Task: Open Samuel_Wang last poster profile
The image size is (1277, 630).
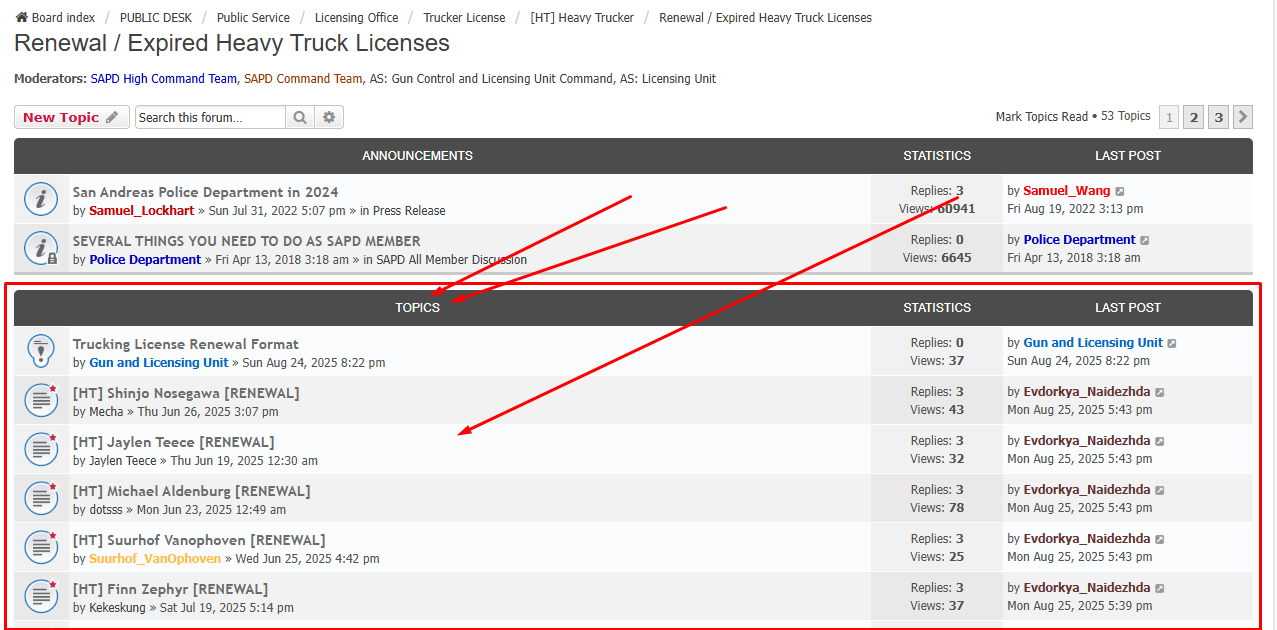Action: pyautogui.click(x=1066, y=190)
